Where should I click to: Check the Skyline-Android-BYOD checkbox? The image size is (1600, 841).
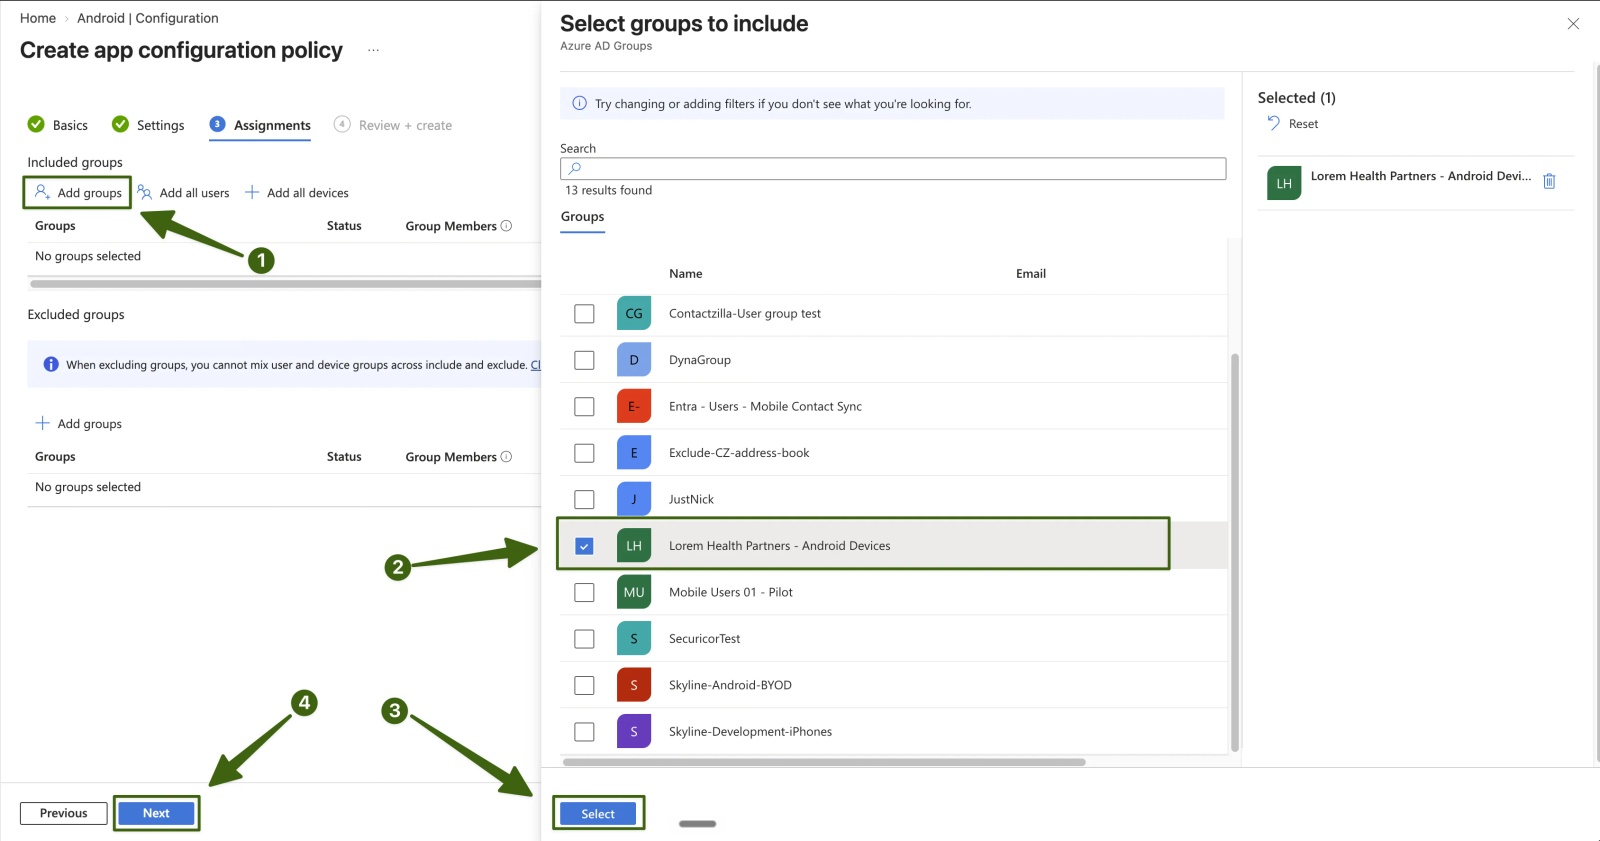585,685
